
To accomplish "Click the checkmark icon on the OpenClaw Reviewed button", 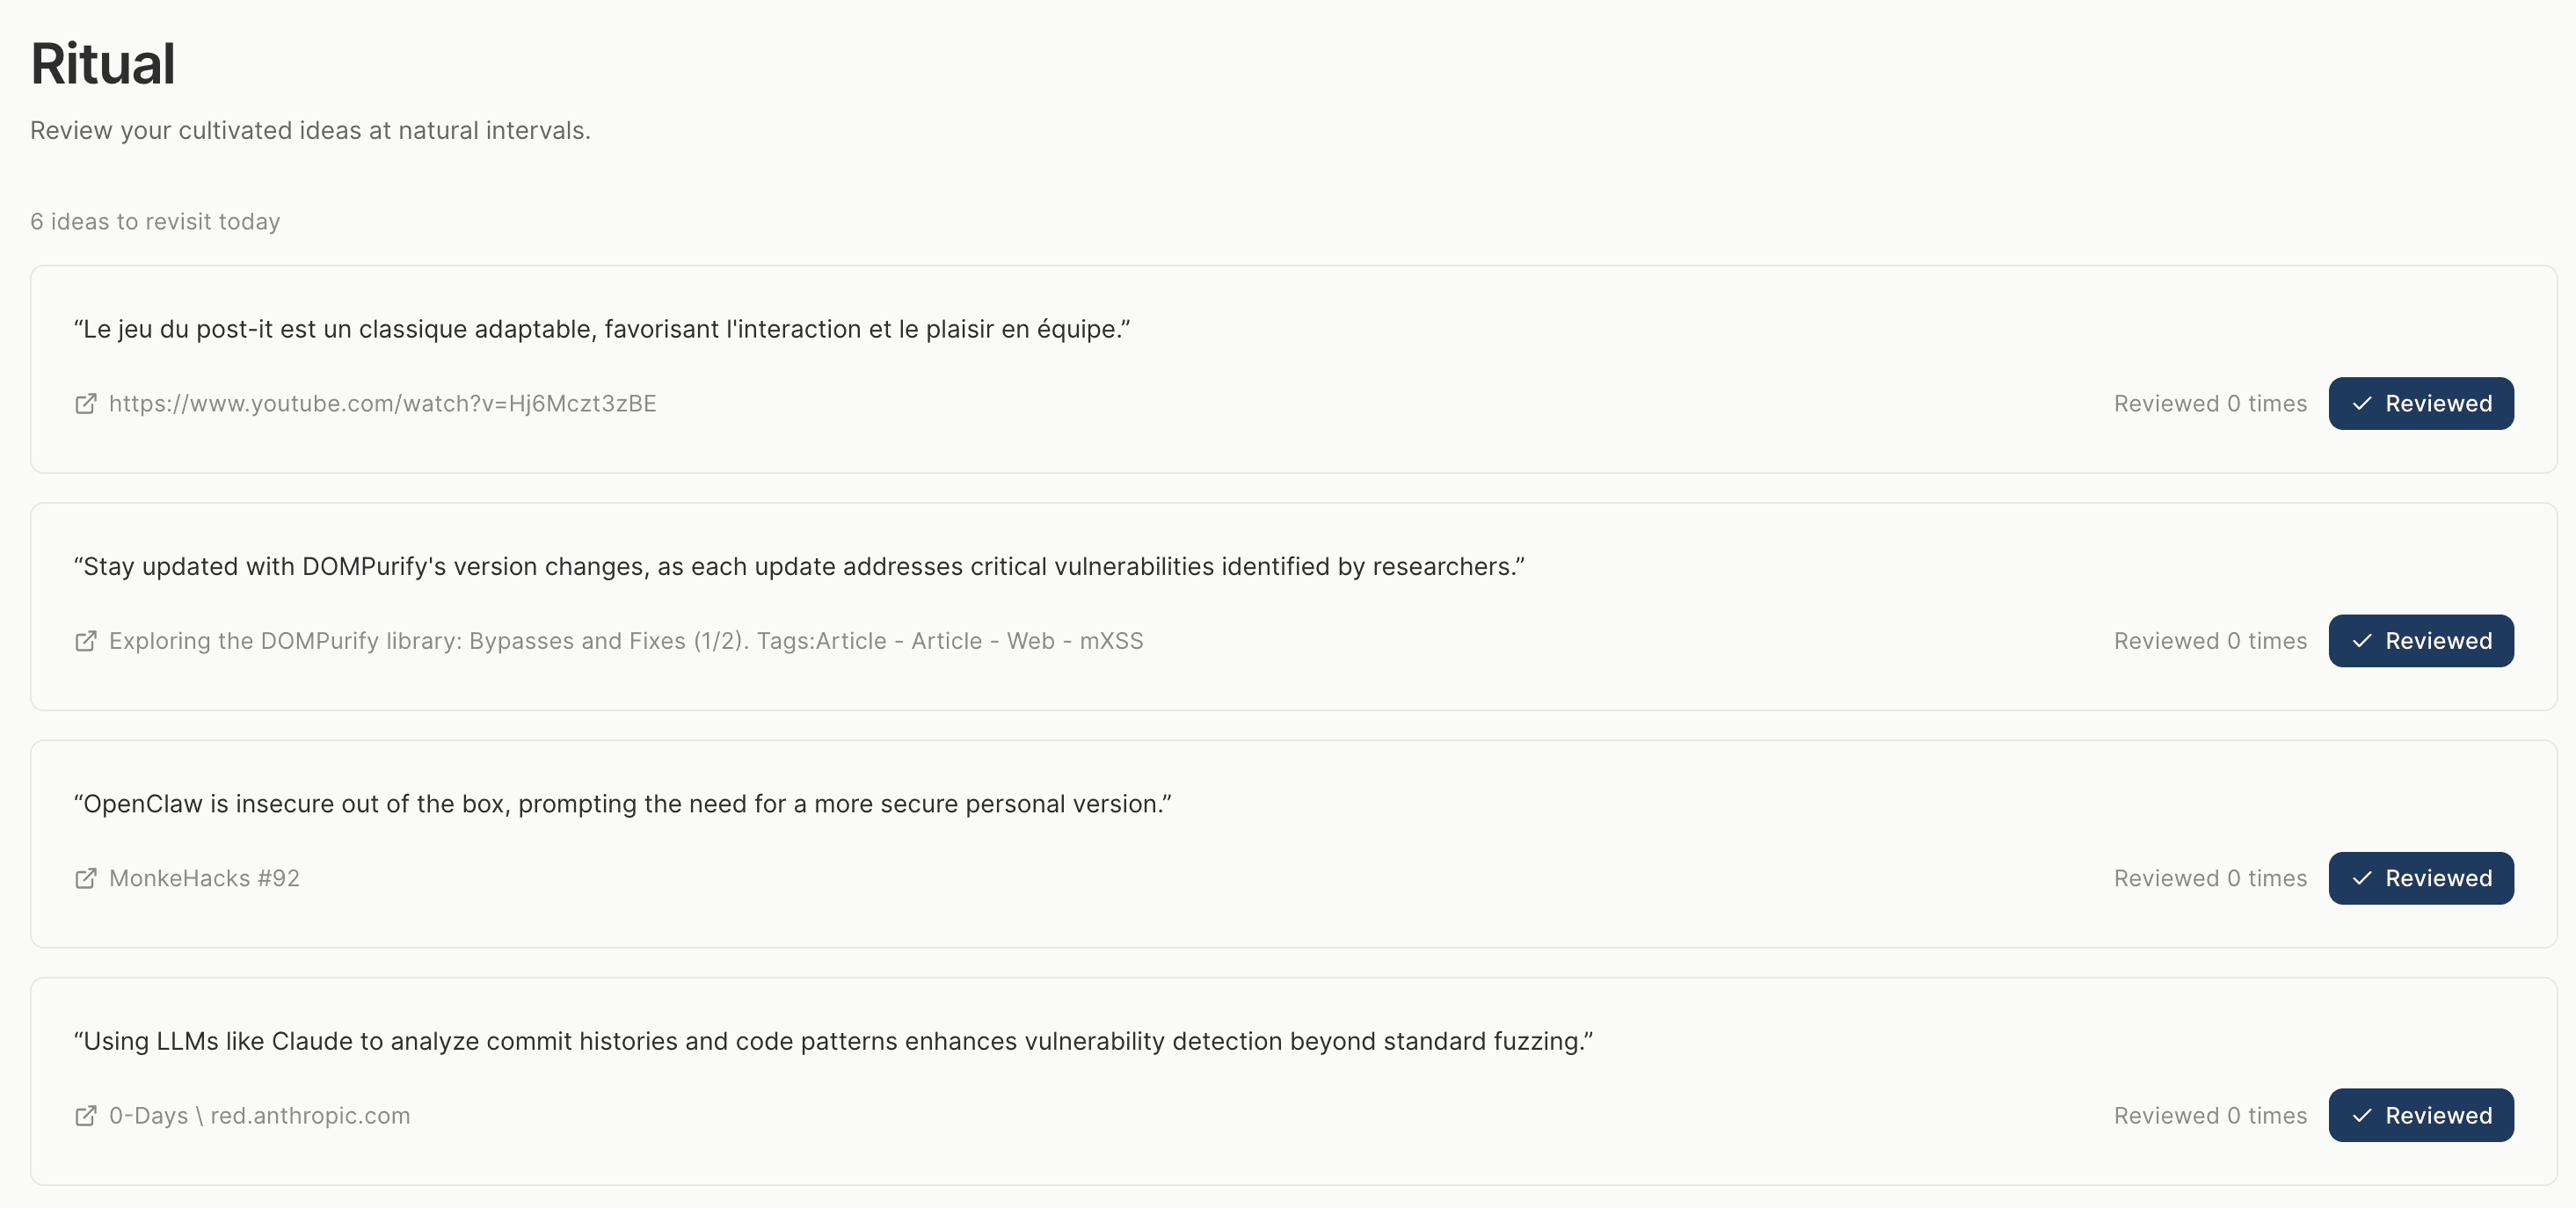I will point(2362,878).
